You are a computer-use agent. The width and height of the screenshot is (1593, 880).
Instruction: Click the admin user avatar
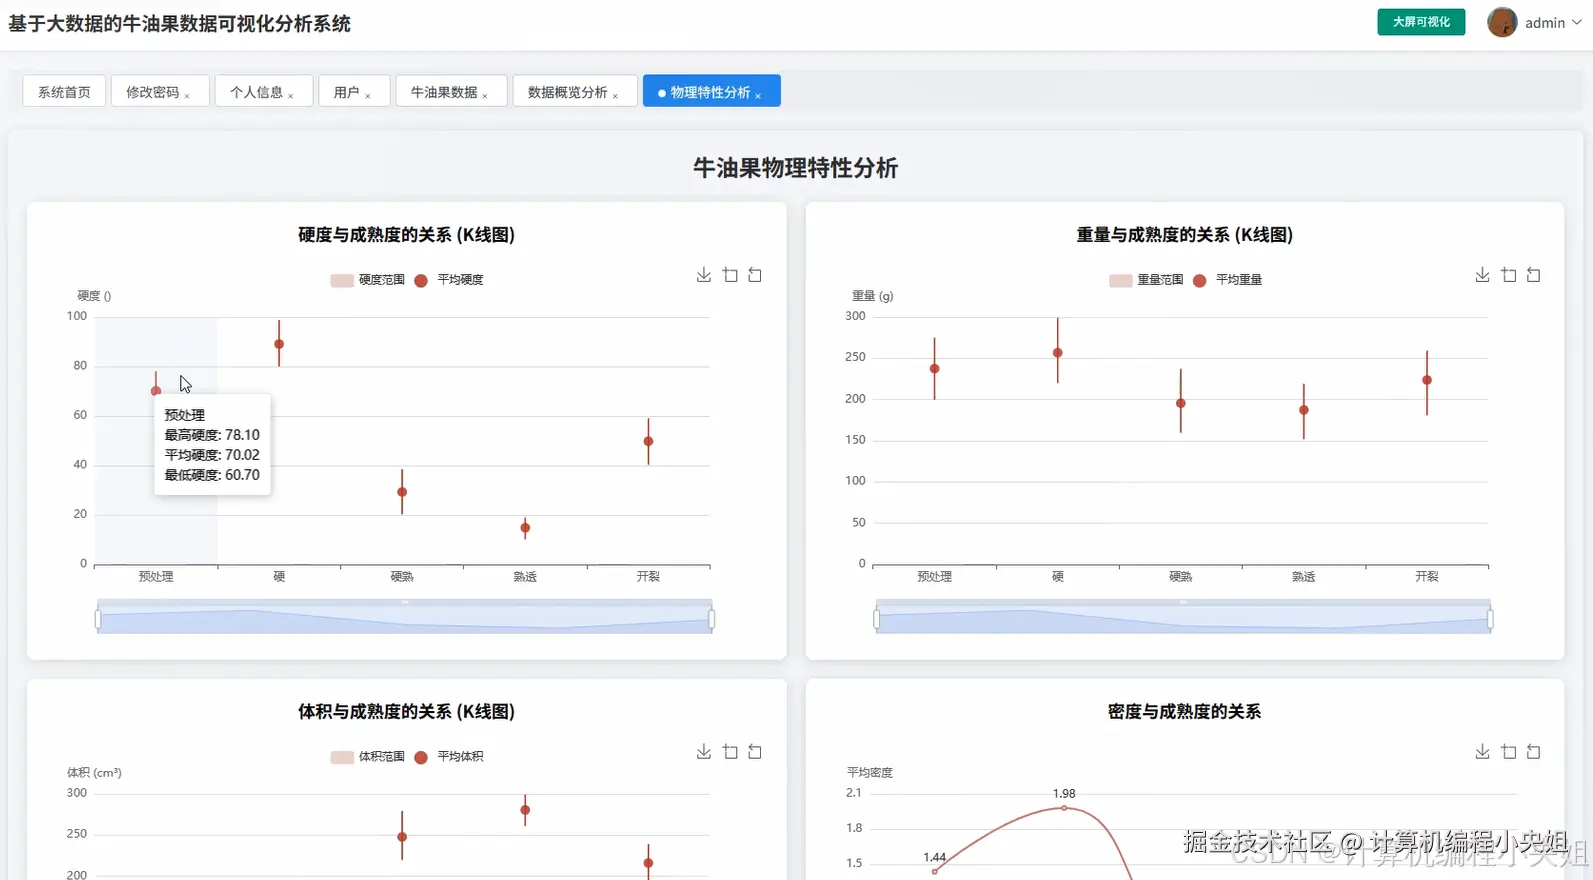click(1502, 22)
